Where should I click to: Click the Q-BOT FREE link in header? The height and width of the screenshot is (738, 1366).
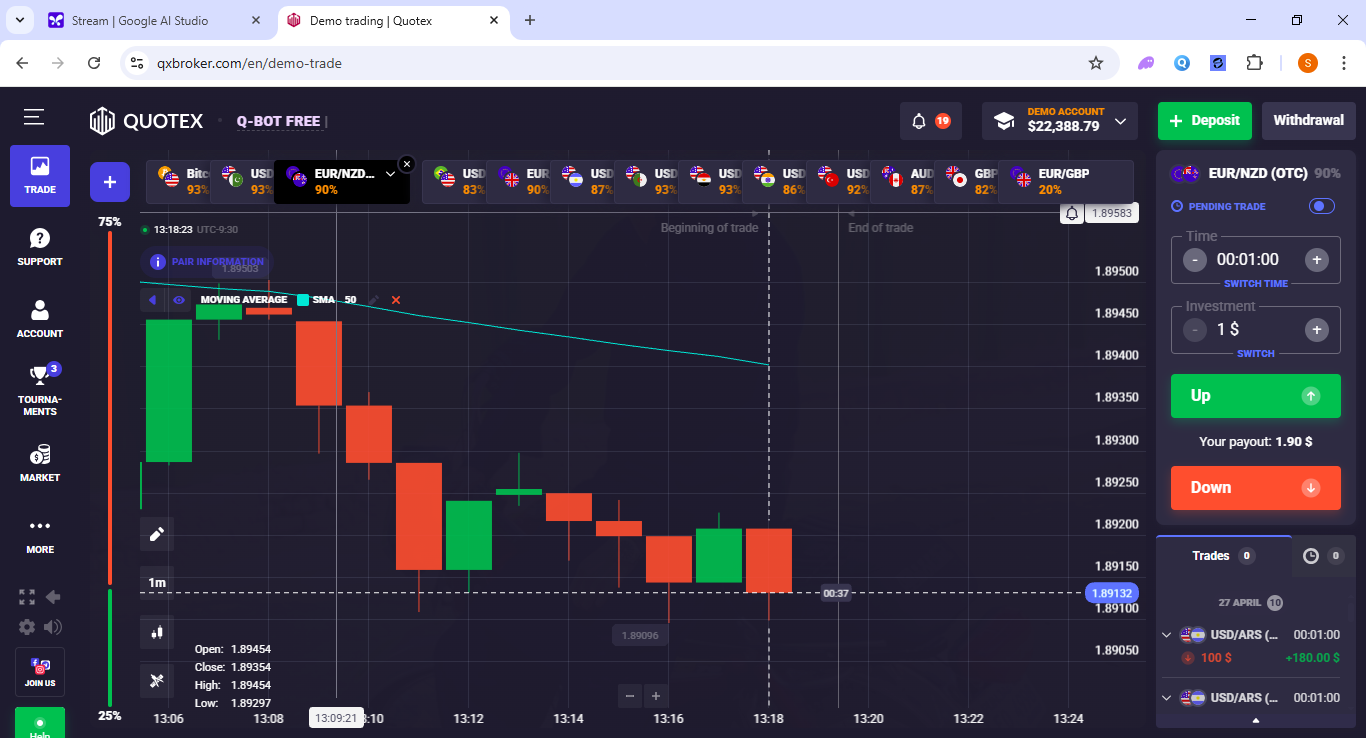[277, 120]
